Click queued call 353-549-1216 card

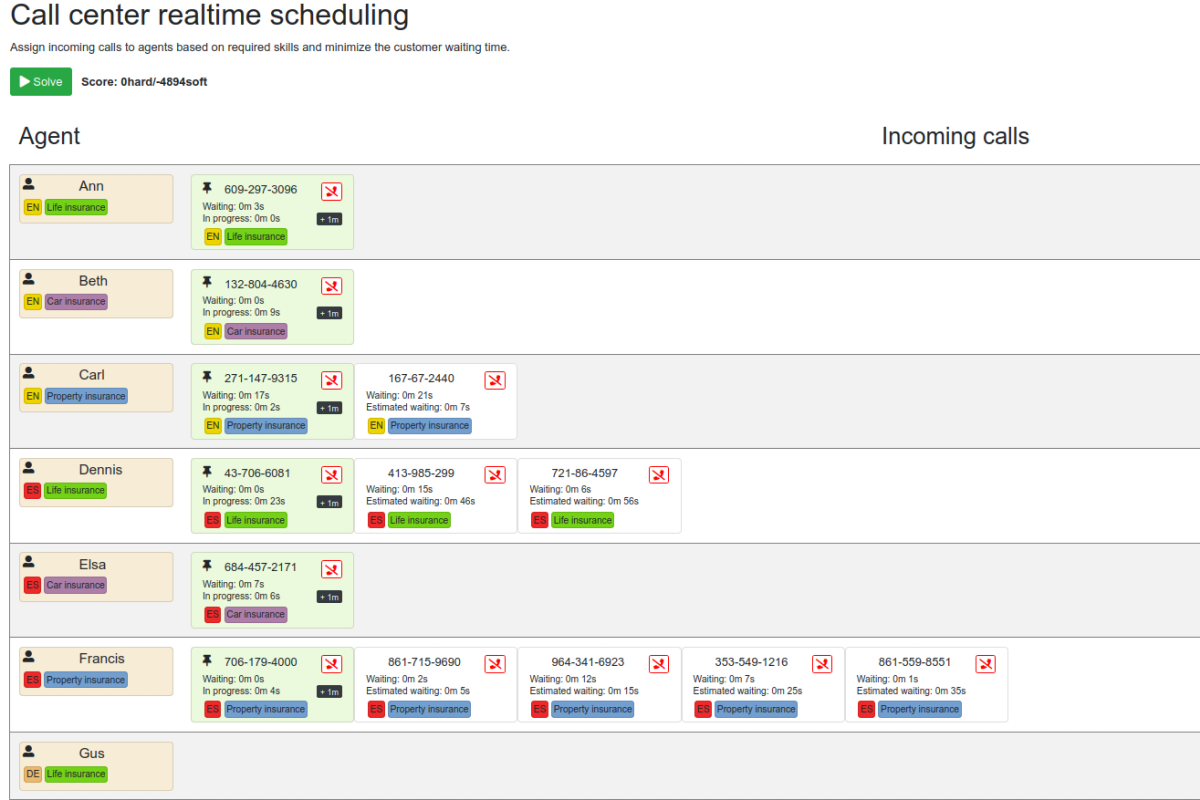(x=763, y=684)
